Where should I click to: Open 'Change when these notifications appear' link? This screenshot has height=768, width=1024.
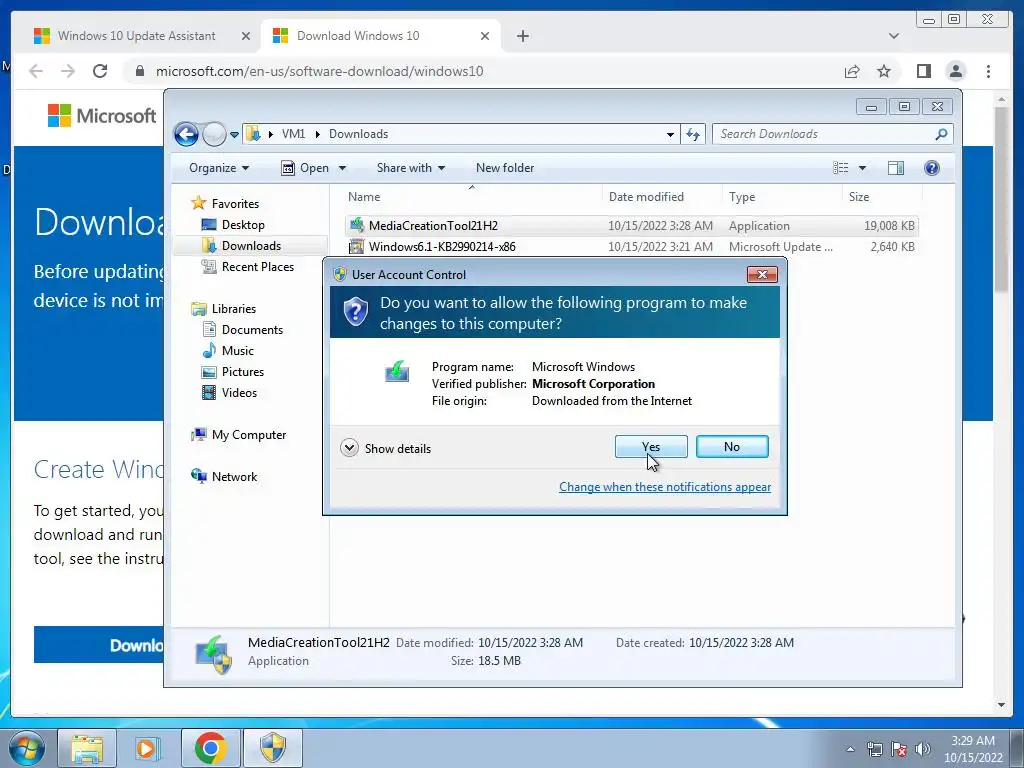point(665,487)
